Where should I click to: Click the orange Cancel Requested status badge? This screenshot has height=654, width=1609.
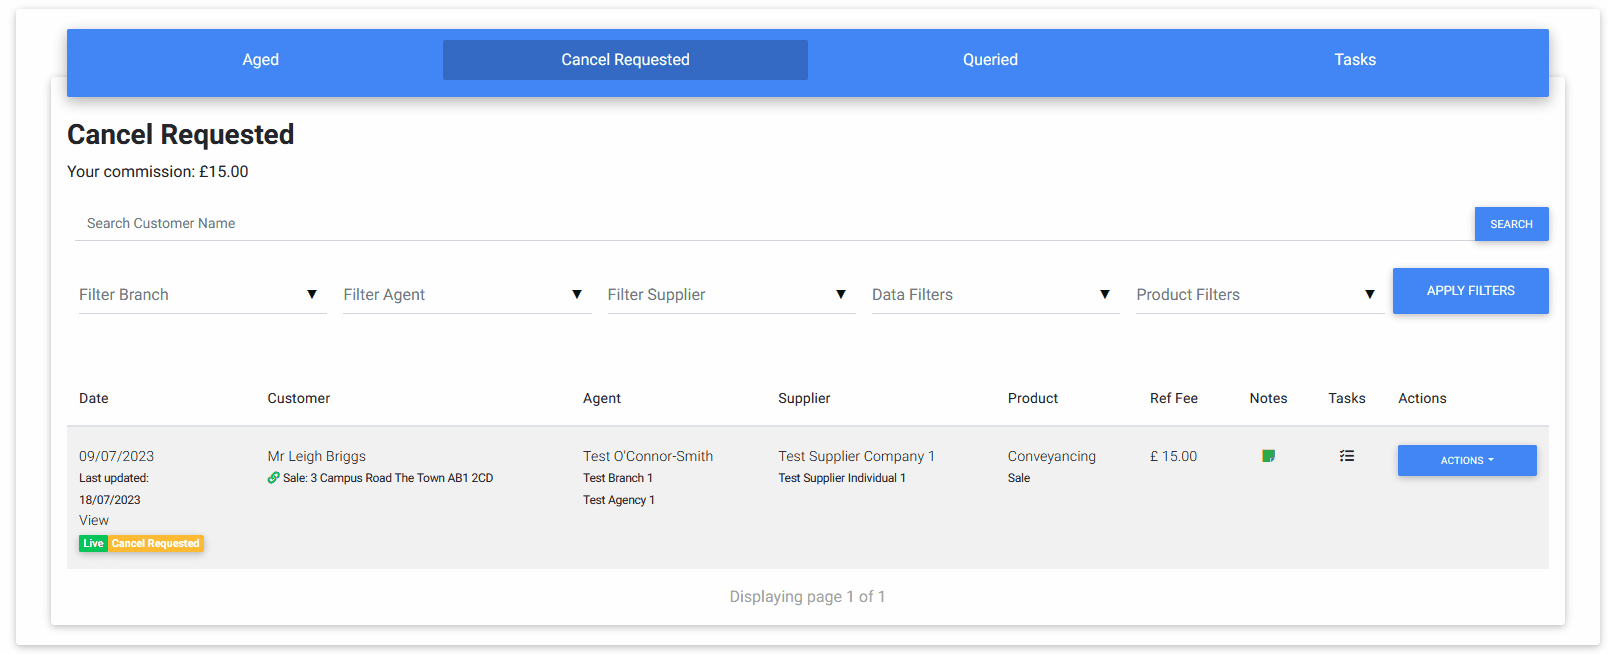click(155, 544)
